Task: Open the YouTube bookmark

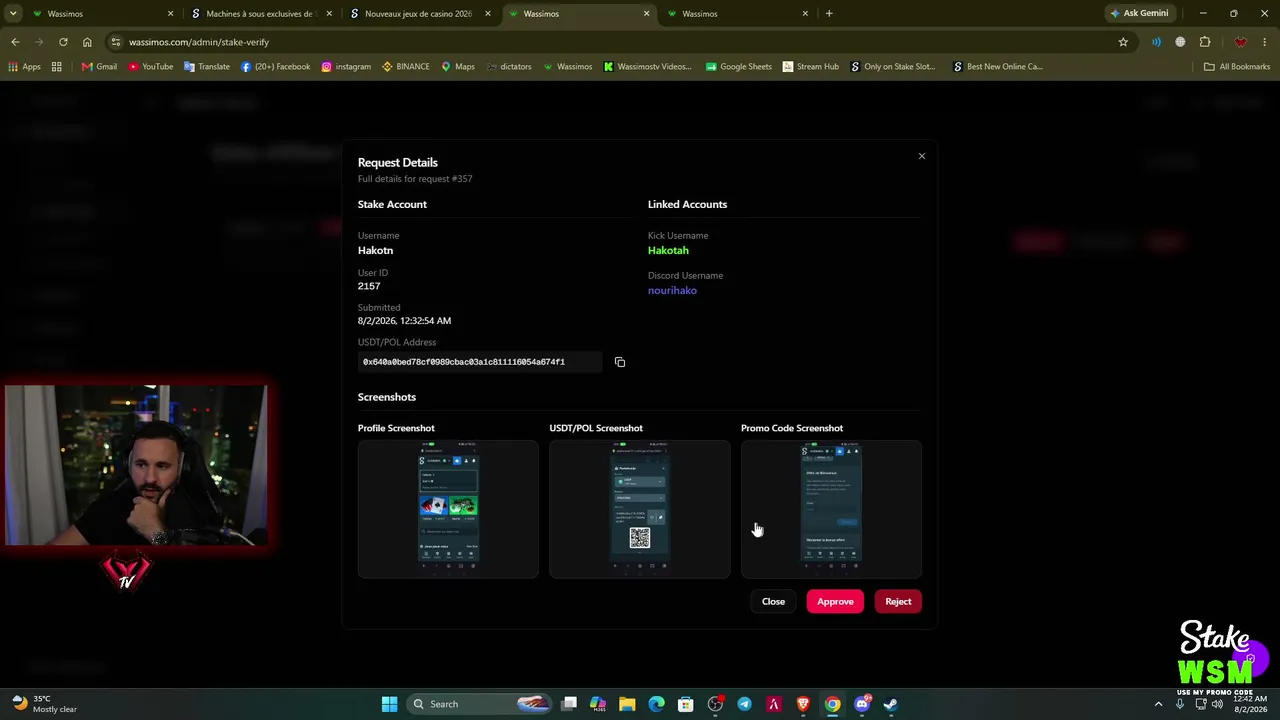Action: point(150,67)
